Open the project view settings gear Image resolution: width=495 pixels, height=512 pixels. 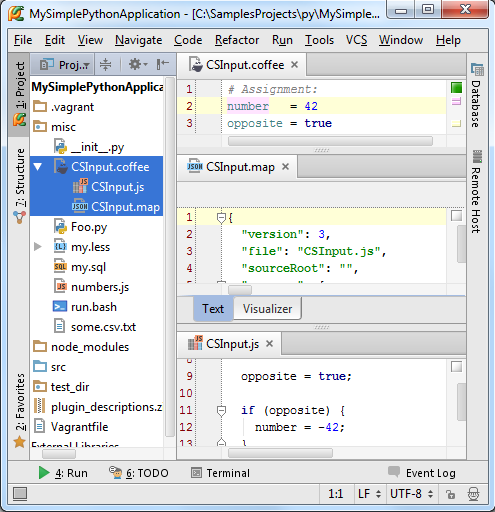click(137, 64)
